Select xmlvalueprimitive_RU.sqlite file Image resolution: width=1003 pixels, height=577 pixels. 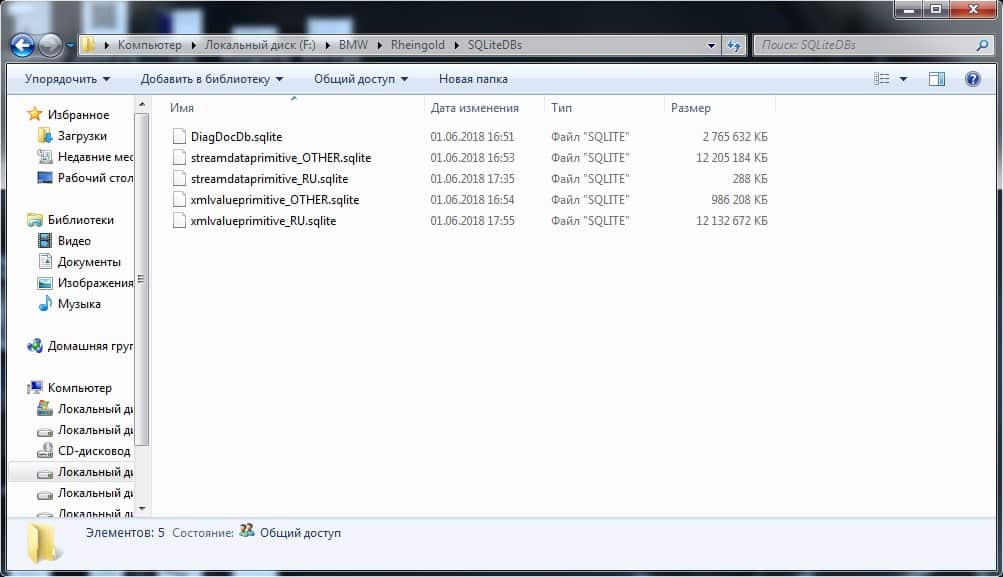263,221
